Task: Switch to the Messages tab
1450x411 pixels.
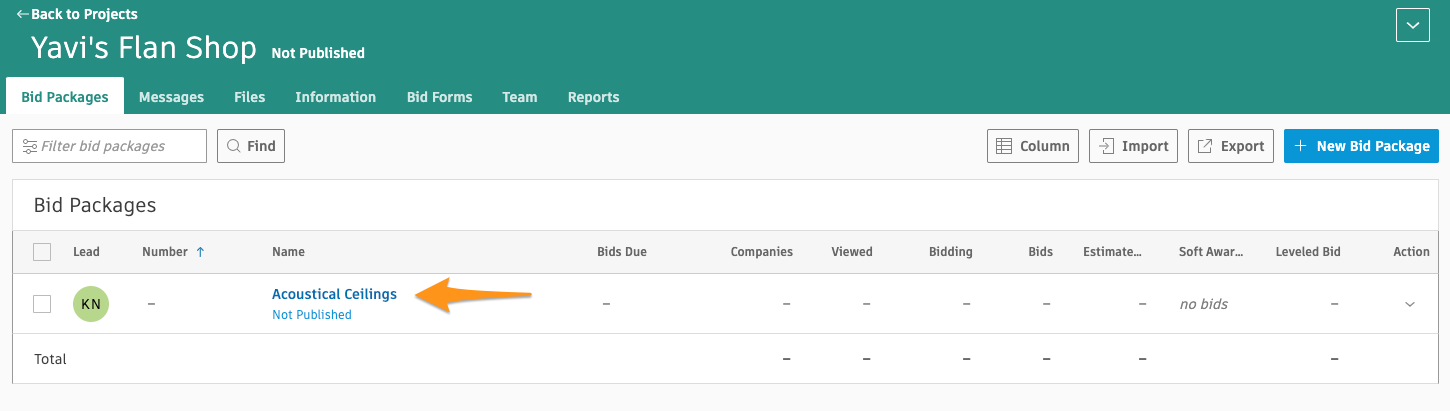Action: click(171, 97)
